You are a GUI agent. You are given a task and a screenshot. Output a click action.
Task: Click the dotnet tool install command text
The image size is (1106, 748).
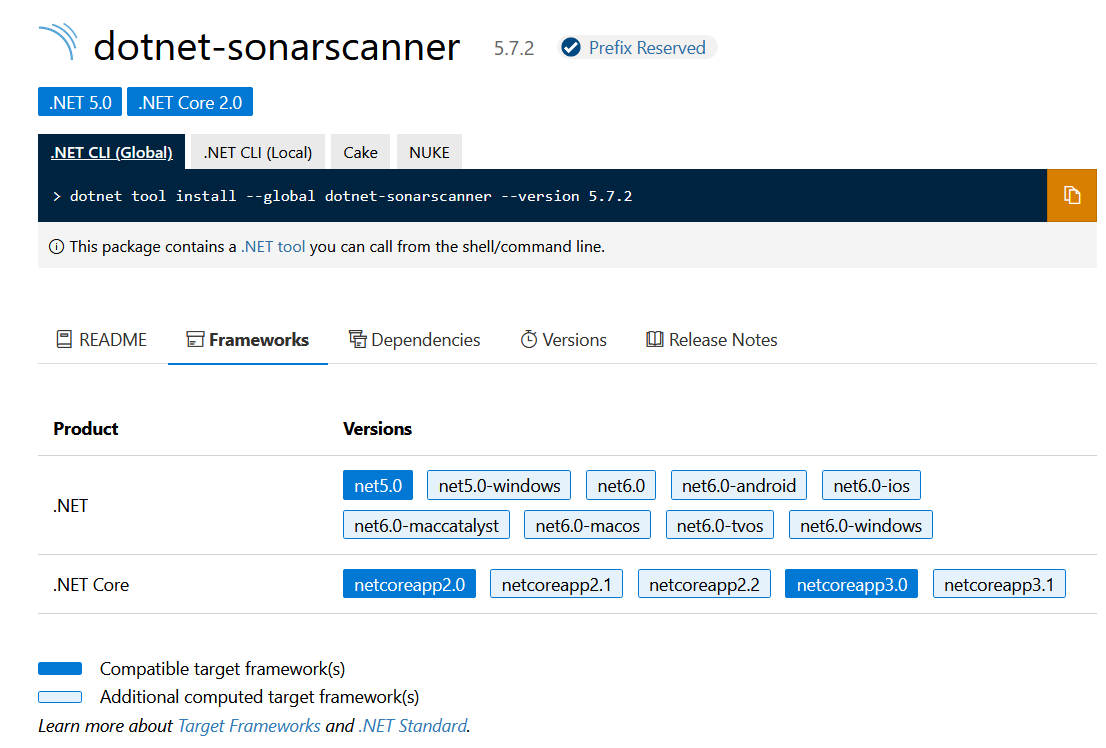(x=351, y=196)
